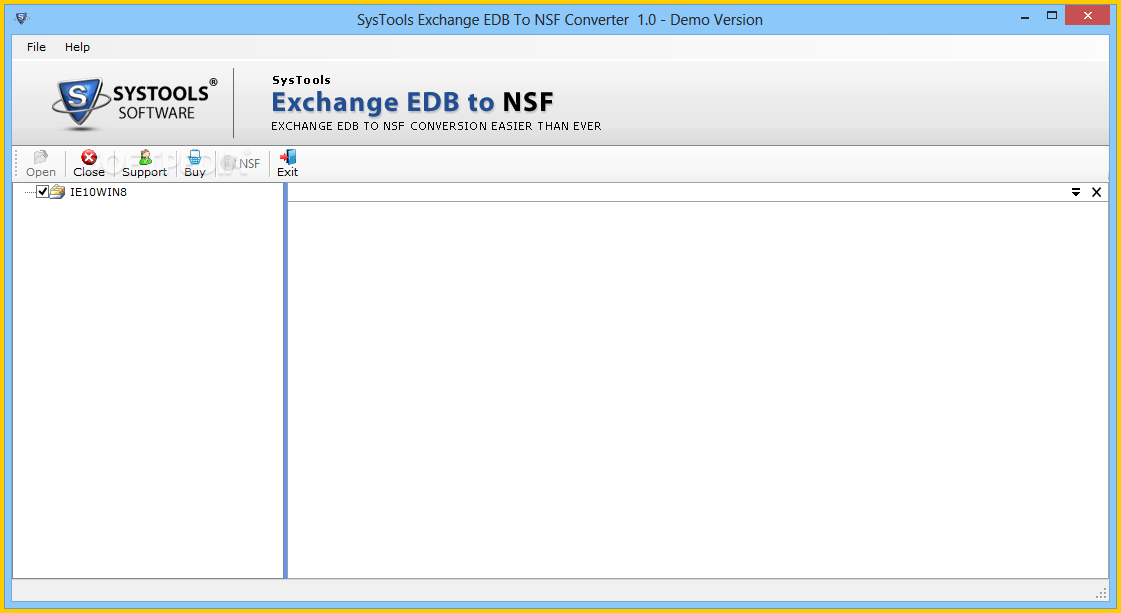
Task: Open the right pane dropdown arrow
Action: pyautogui.click(x=1076, y=192)
